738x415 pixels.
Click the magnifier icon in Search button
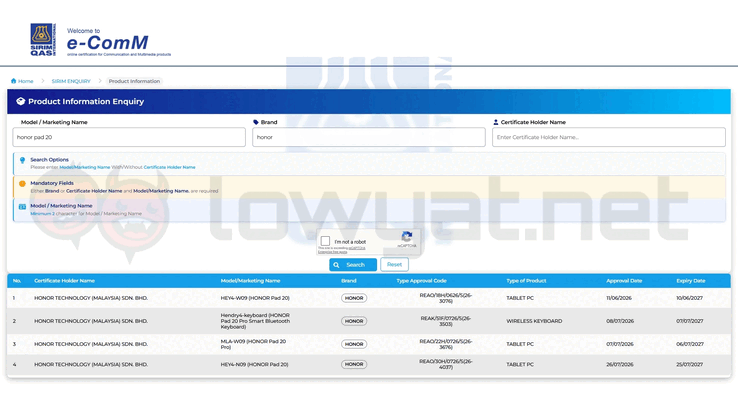(x=337, y=265)
